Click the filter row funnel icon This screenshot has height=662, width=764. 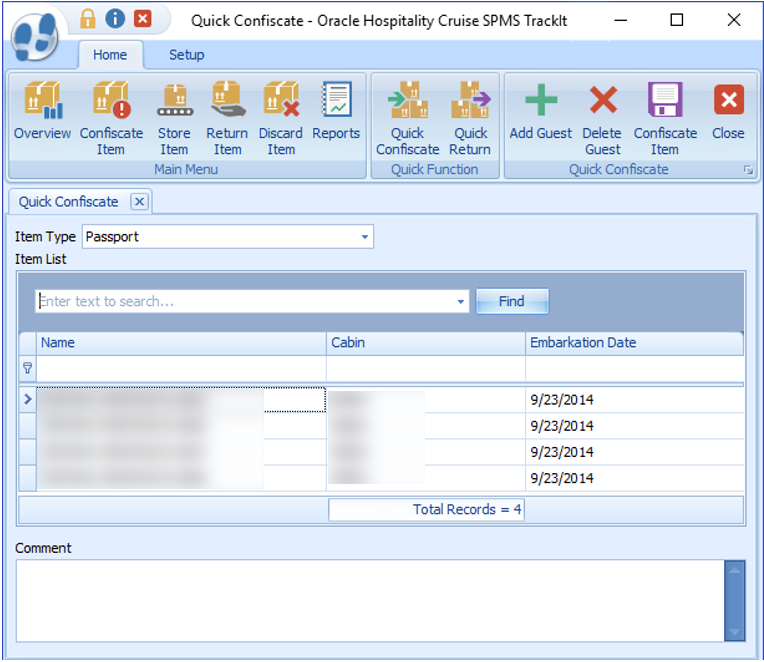point(27,368)
